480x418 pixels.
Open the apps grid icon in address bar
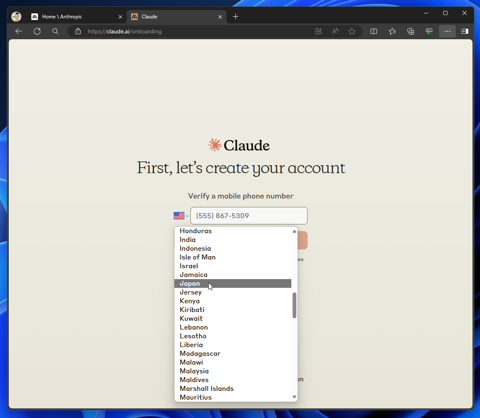[318, 31]
